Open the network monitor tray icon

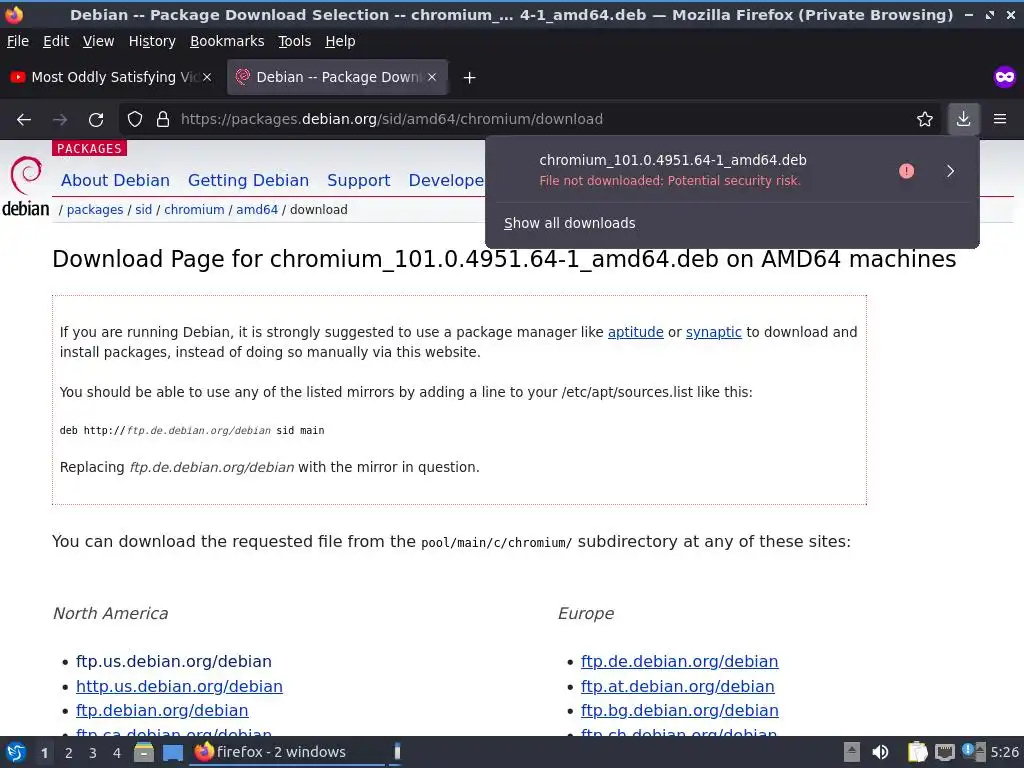(x=944, y=752)
